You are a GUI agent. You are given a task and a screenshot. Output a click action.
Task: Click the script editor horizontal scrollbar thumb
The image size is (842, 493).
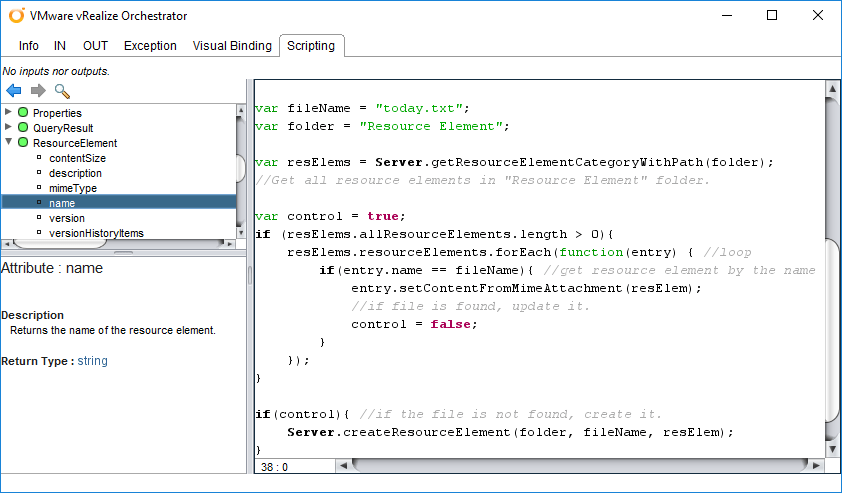(x=579, y=466)
